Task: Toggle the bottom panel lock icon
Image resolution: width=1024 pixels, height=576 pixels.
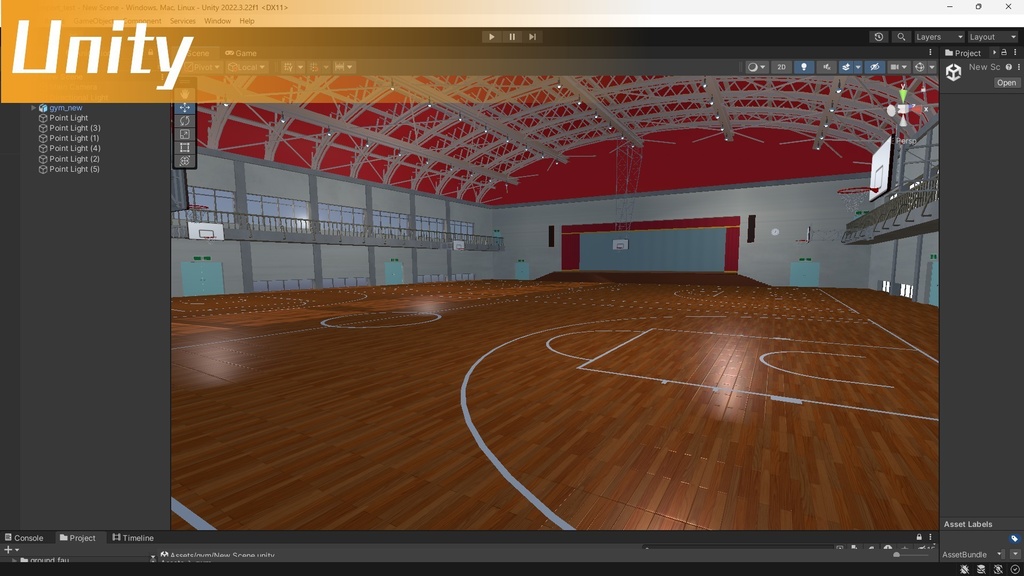Action: [919, 537]
